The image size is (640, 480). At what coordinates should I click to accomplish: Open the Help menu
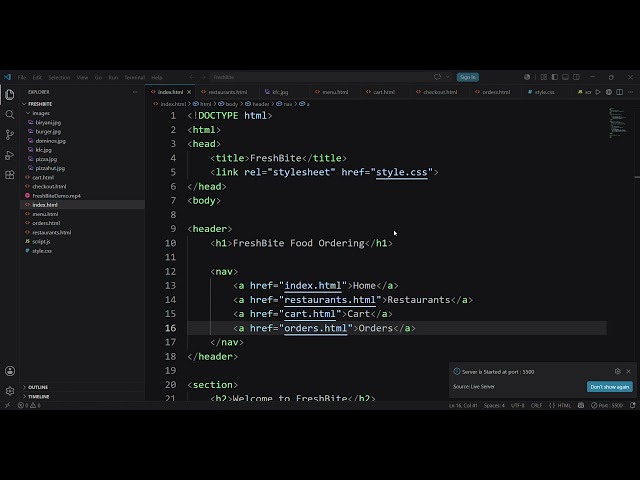pos(157,77)
